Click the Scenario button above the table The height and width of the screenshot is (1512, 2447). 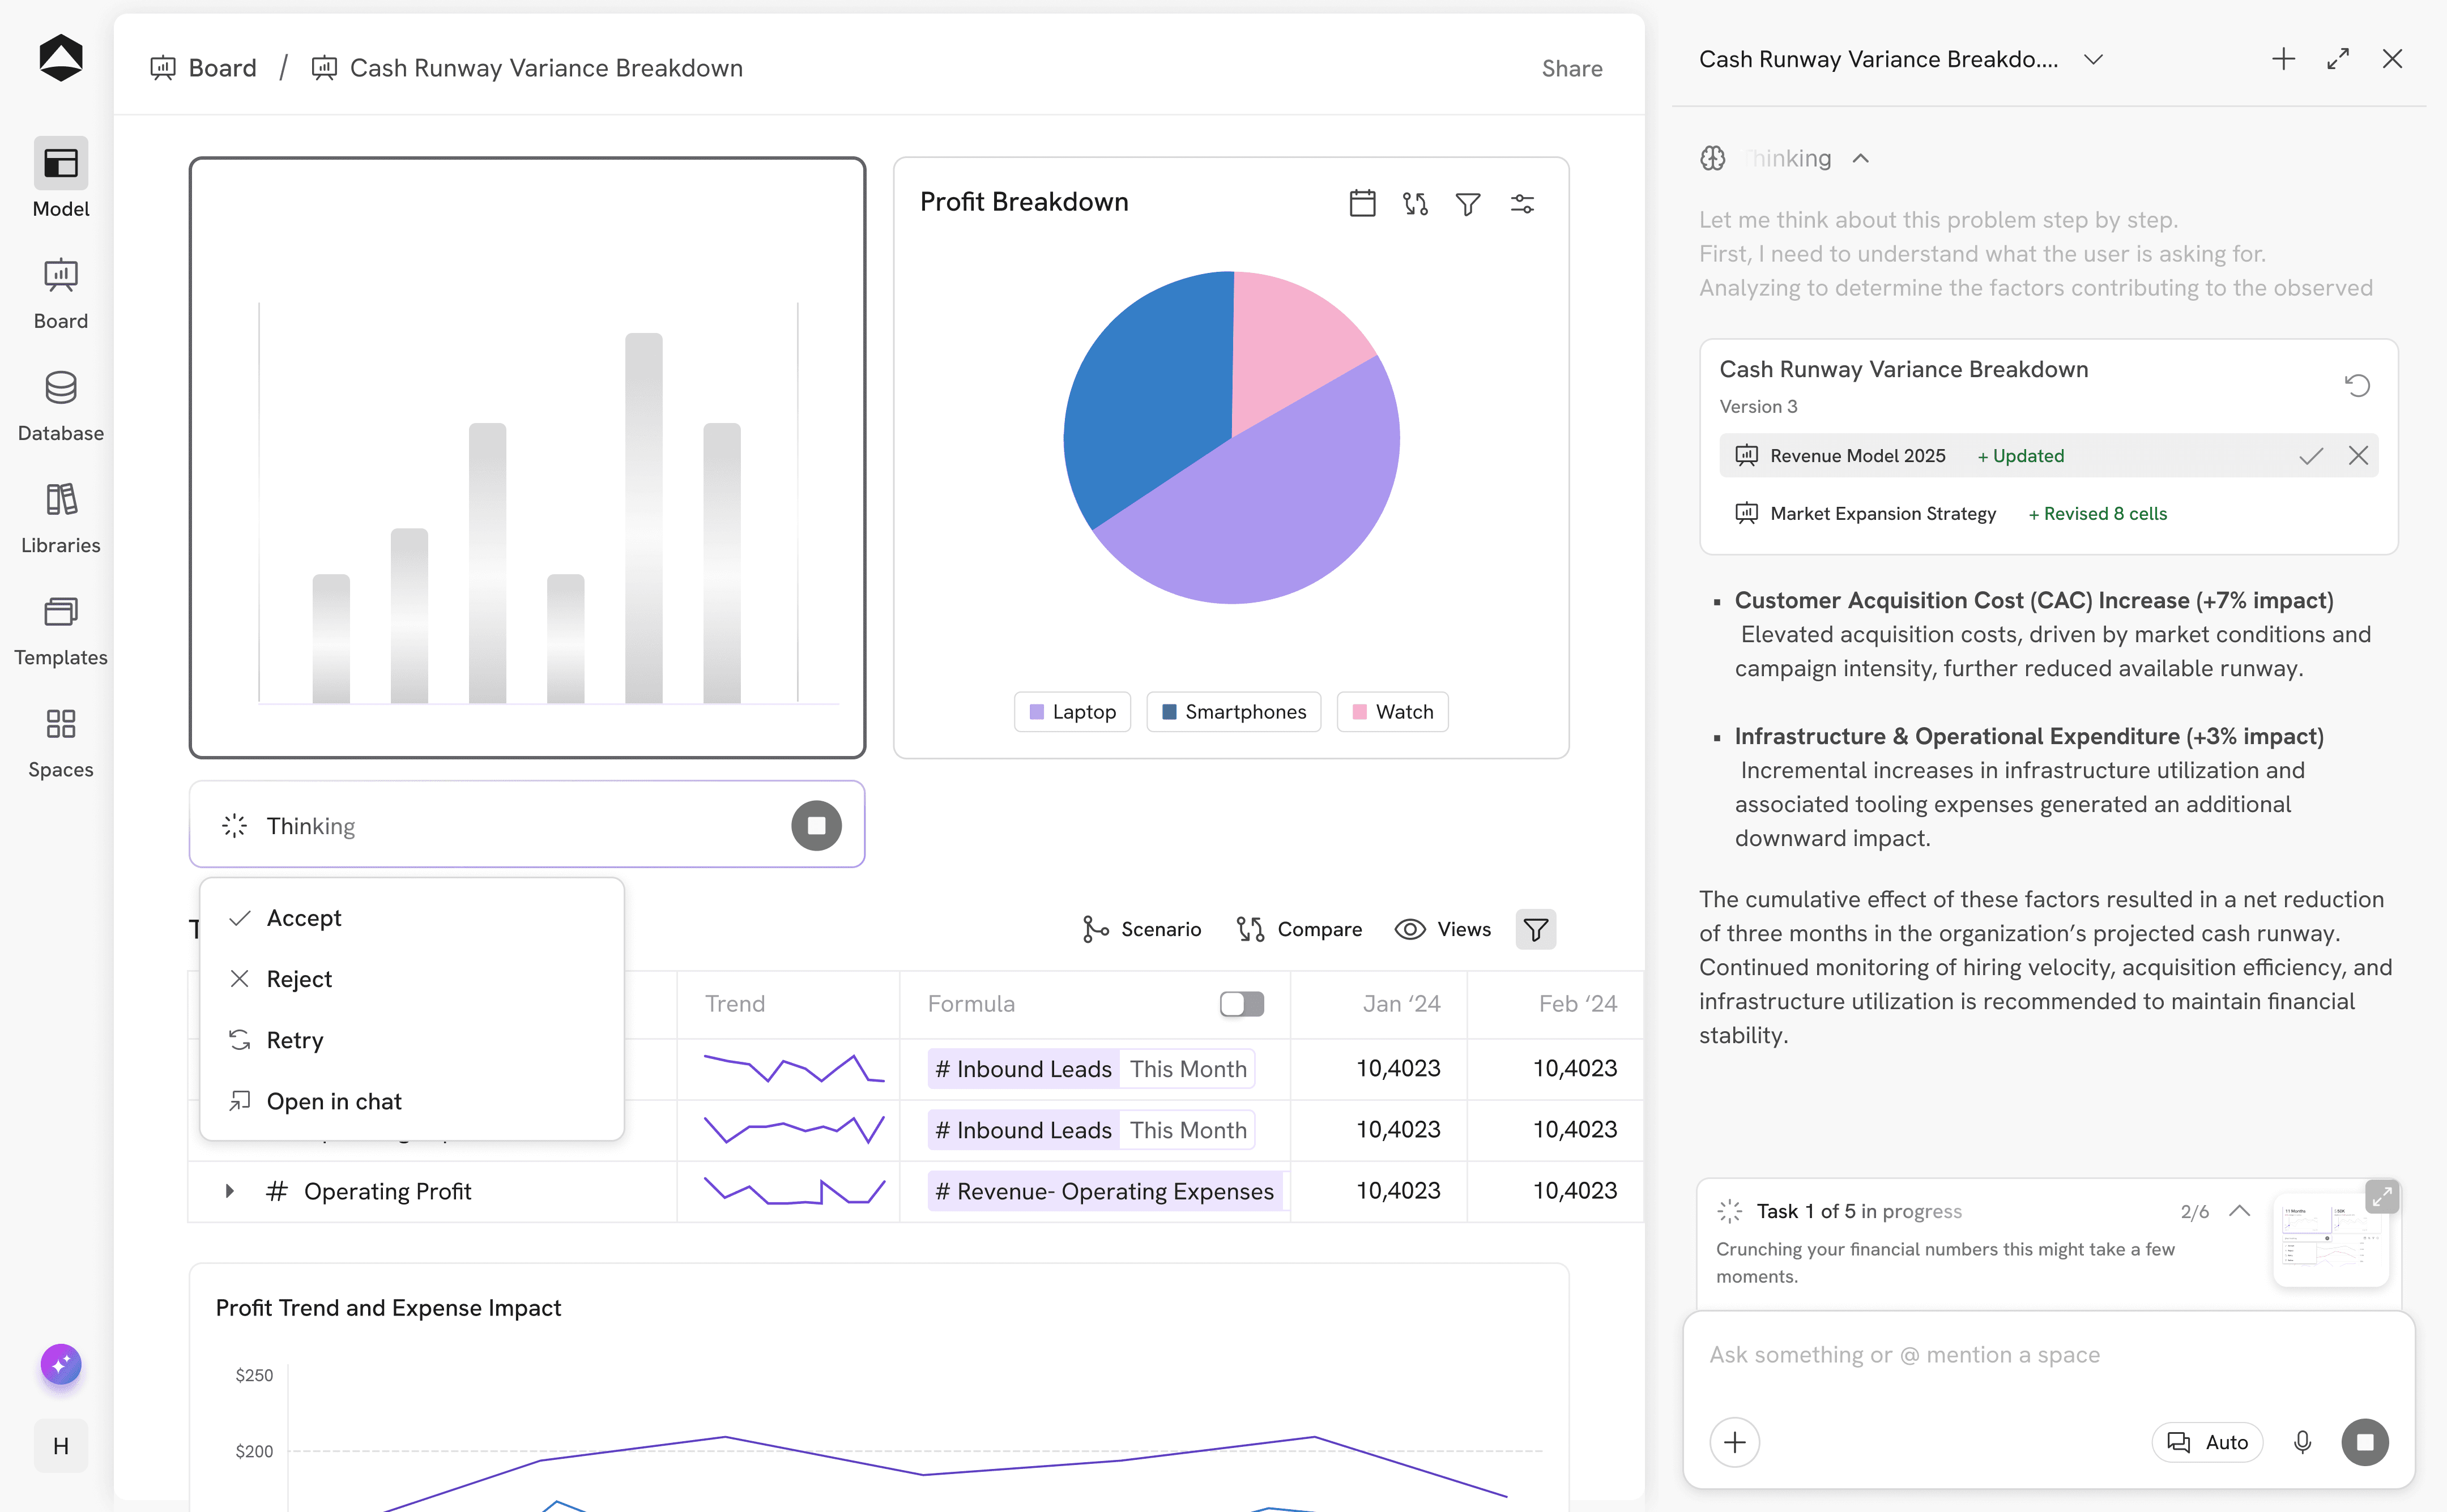point(1141,929)
